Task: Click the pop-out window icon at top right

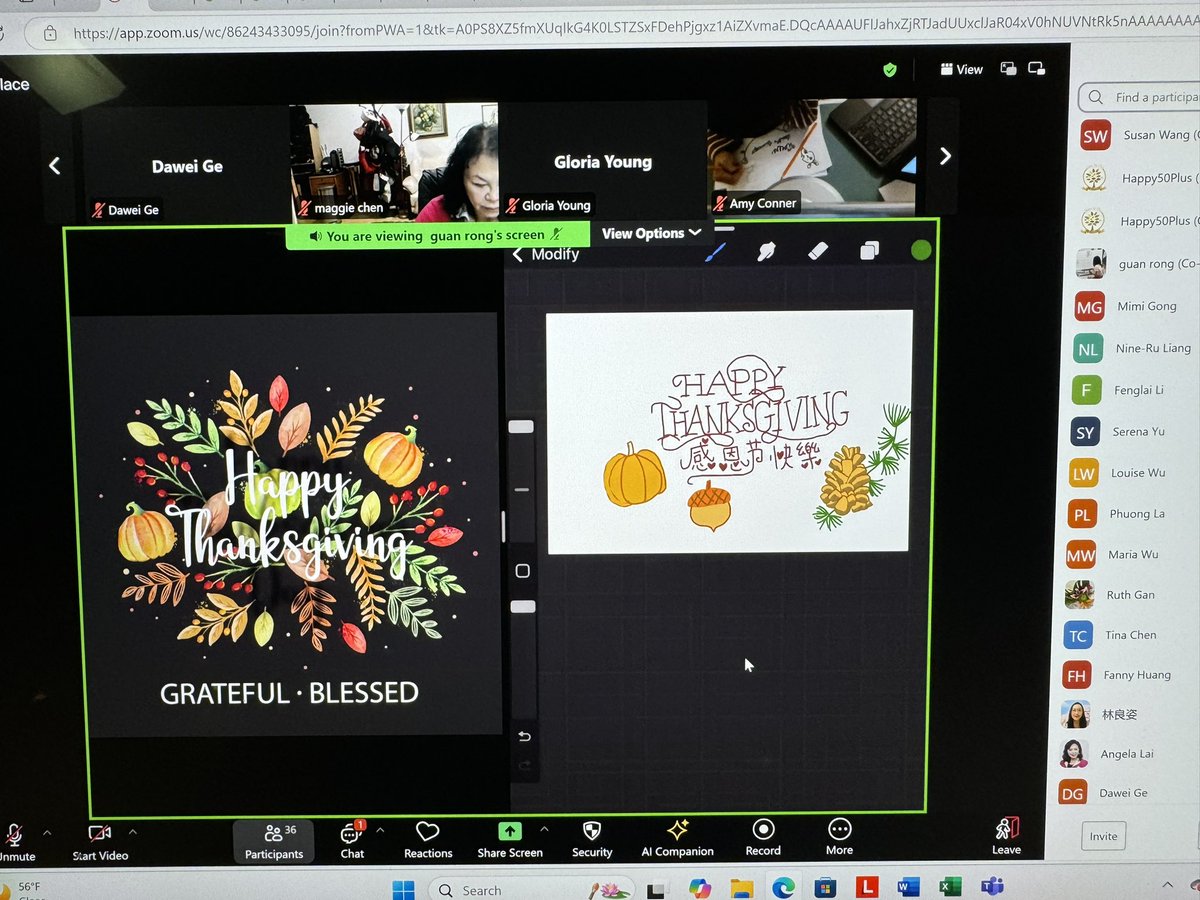Action: pyautogui.click(x=1036, y=69)
